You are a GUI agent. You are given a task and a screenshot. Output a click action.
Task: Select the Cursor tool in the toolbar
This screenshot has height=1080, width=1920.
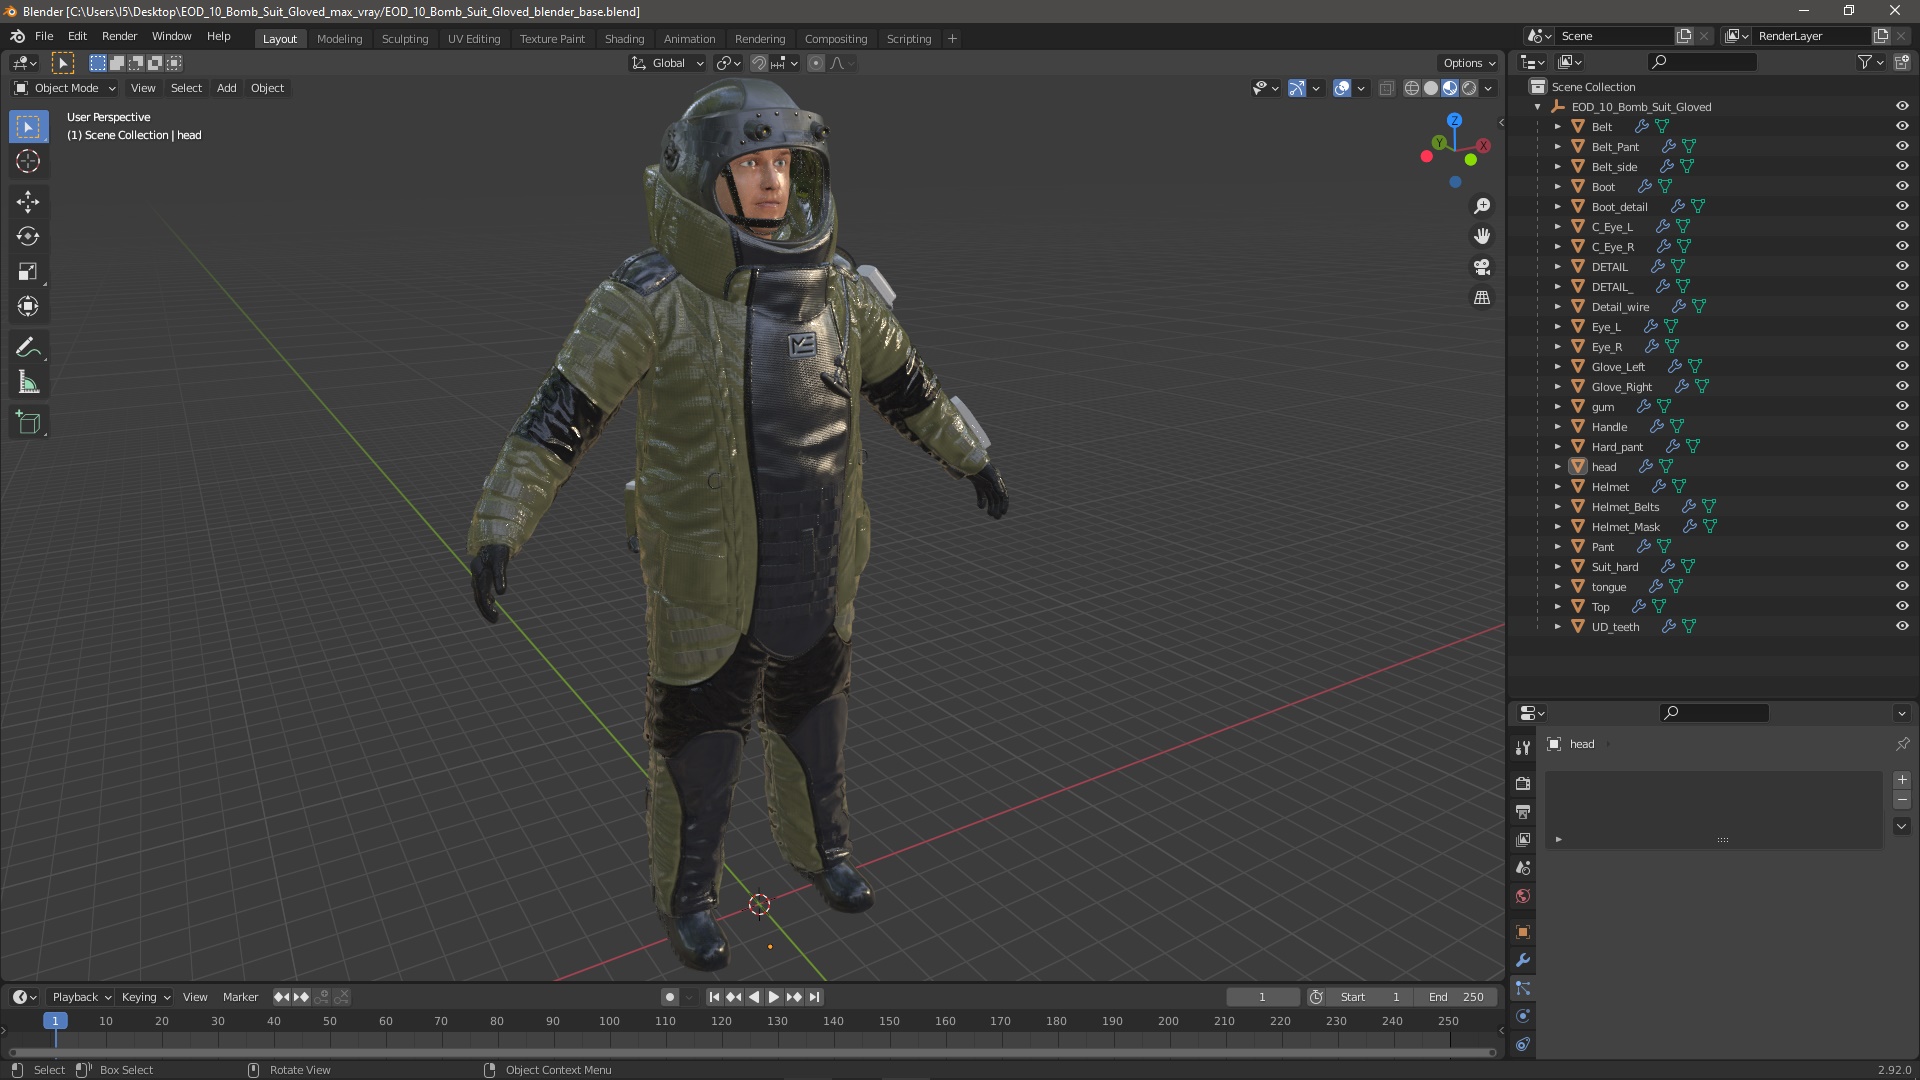point(28,162)
